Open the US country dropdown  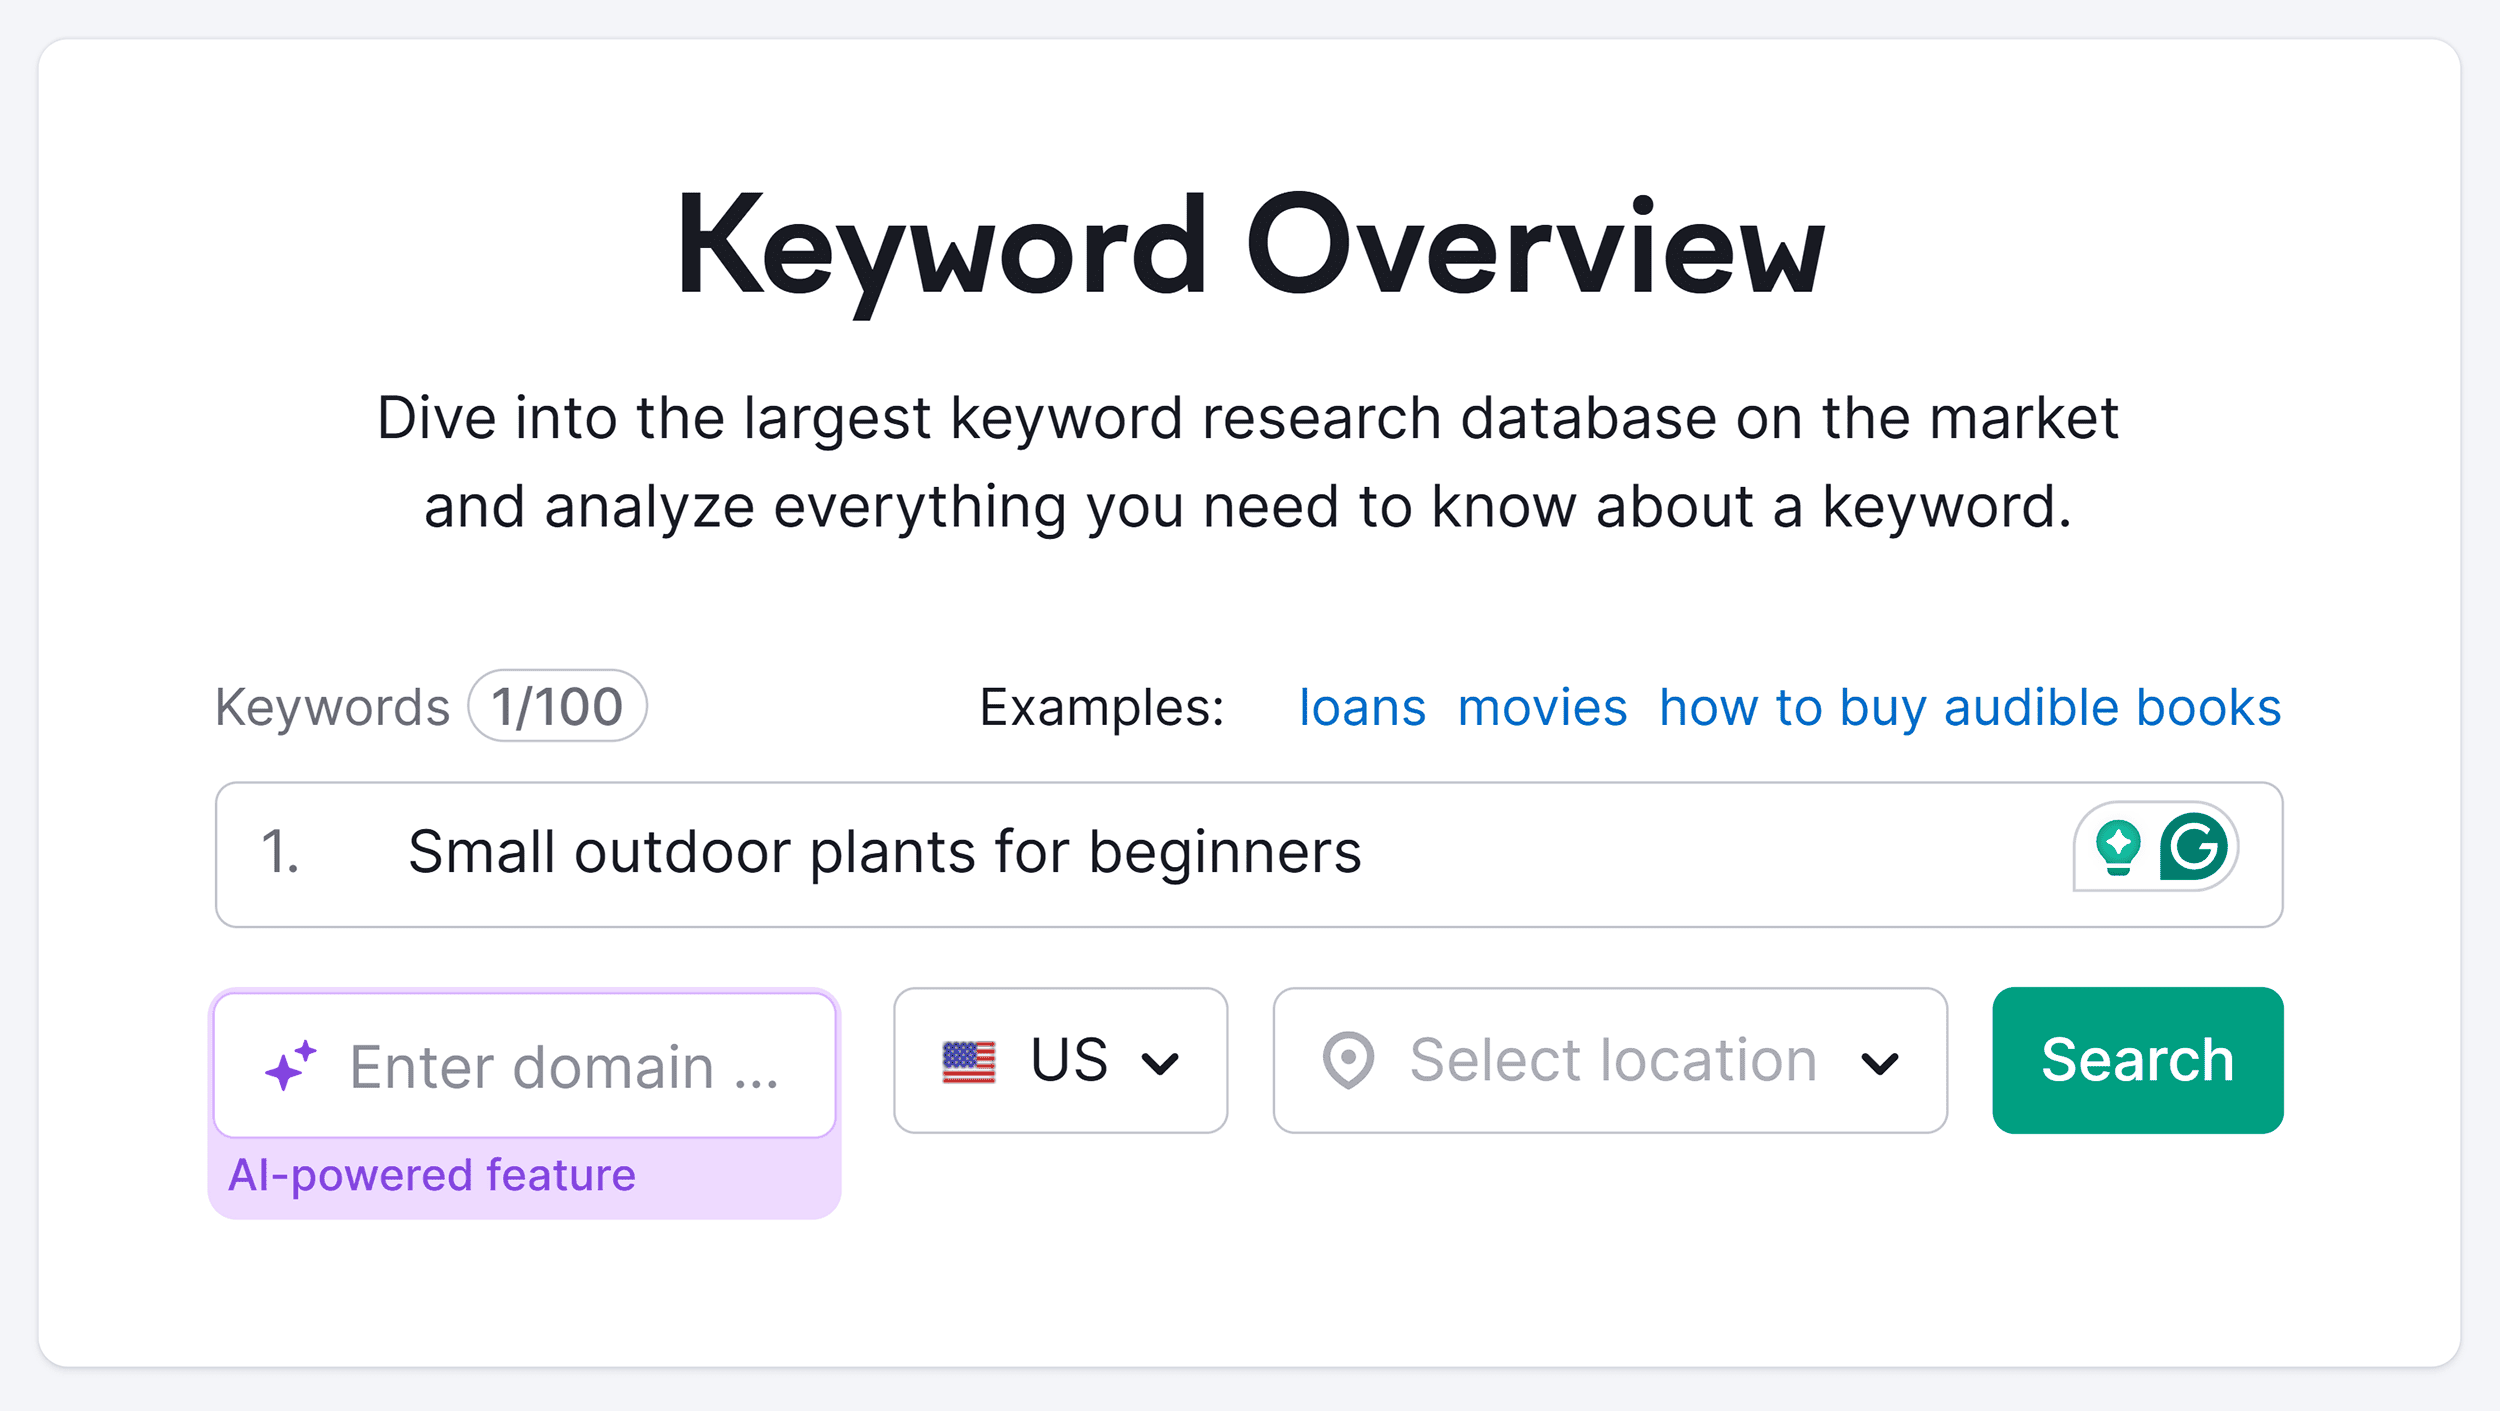pos(1060,1060)
